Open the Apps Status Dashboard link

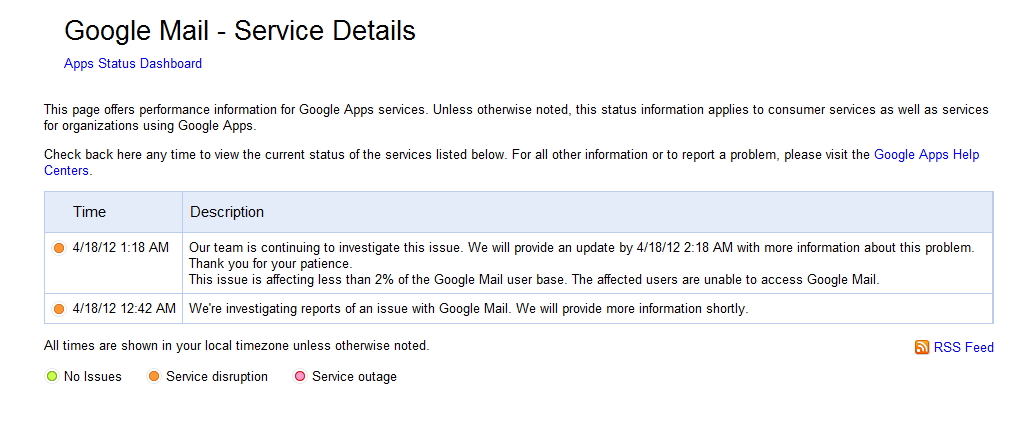click(133, 64)
